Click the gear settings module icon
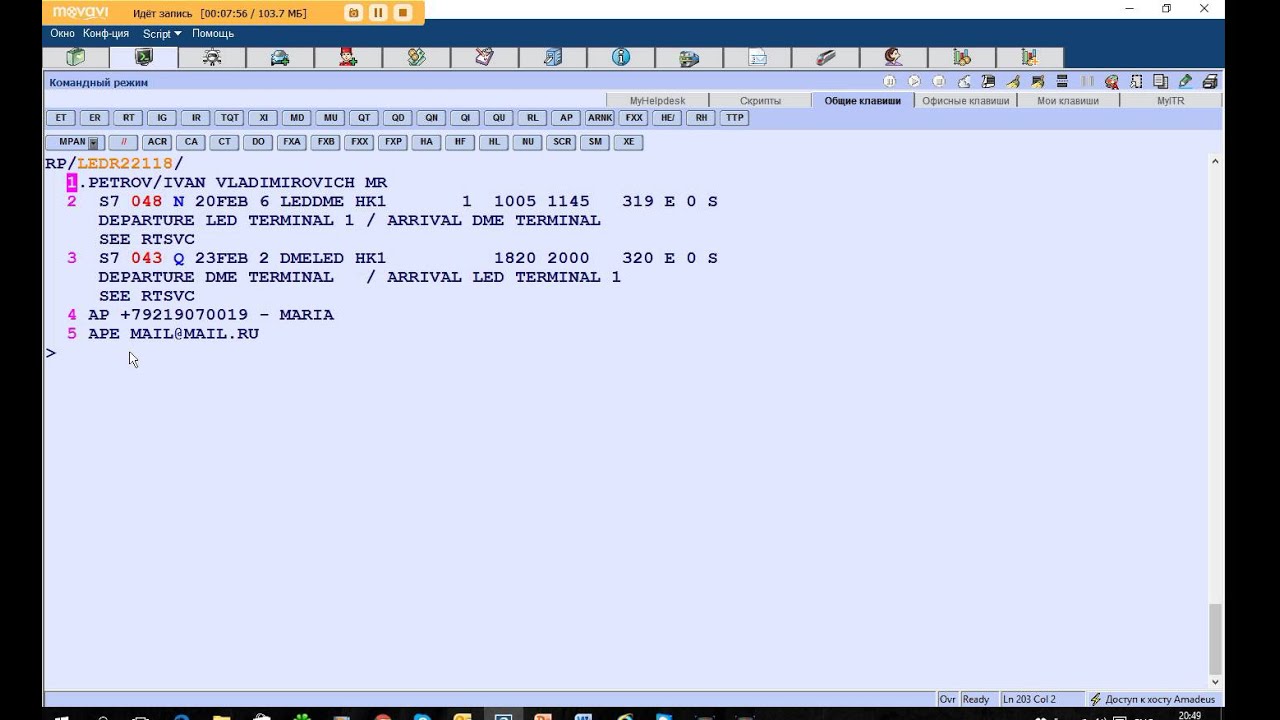 [212, 57]
